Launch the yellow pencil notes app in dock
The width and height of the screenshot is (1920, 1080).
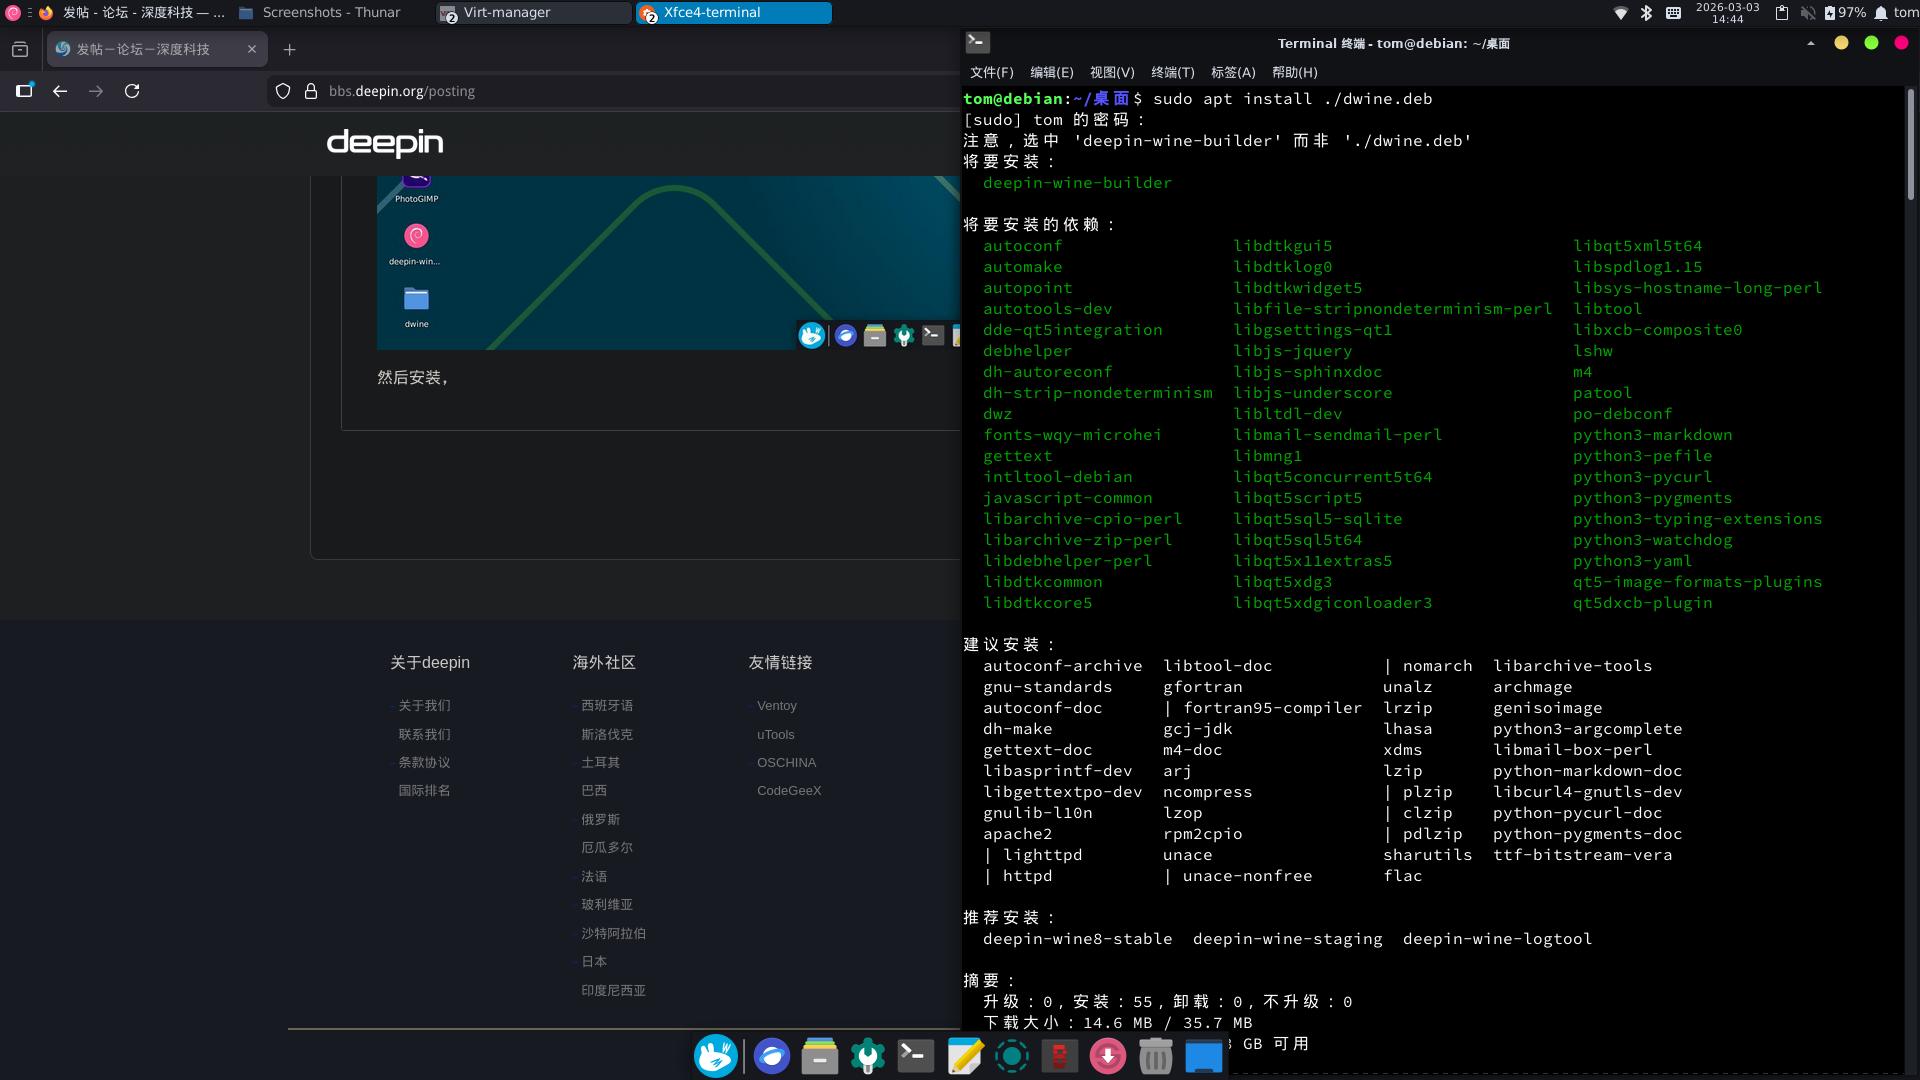point(964,1056)
